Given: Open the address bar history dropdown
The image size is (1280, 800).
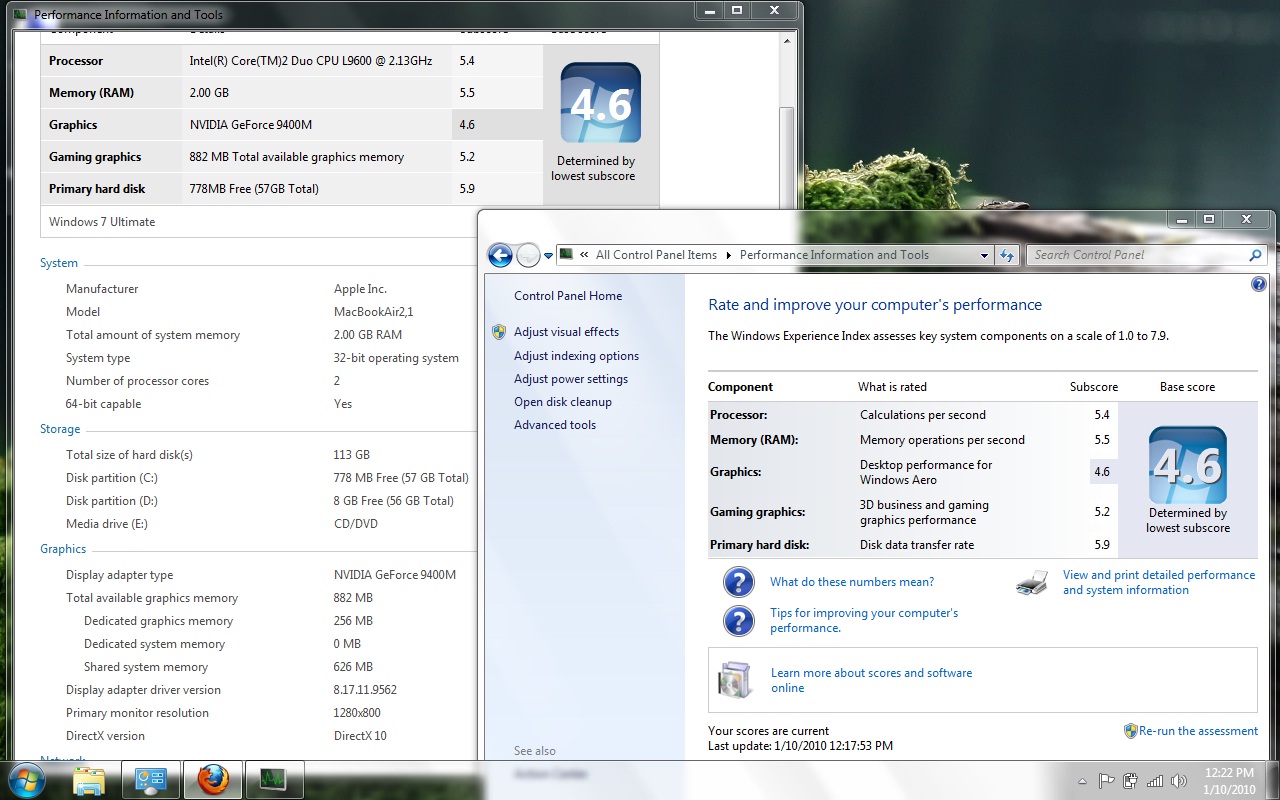Looking at the screenshot, I should tap(985, 255).
